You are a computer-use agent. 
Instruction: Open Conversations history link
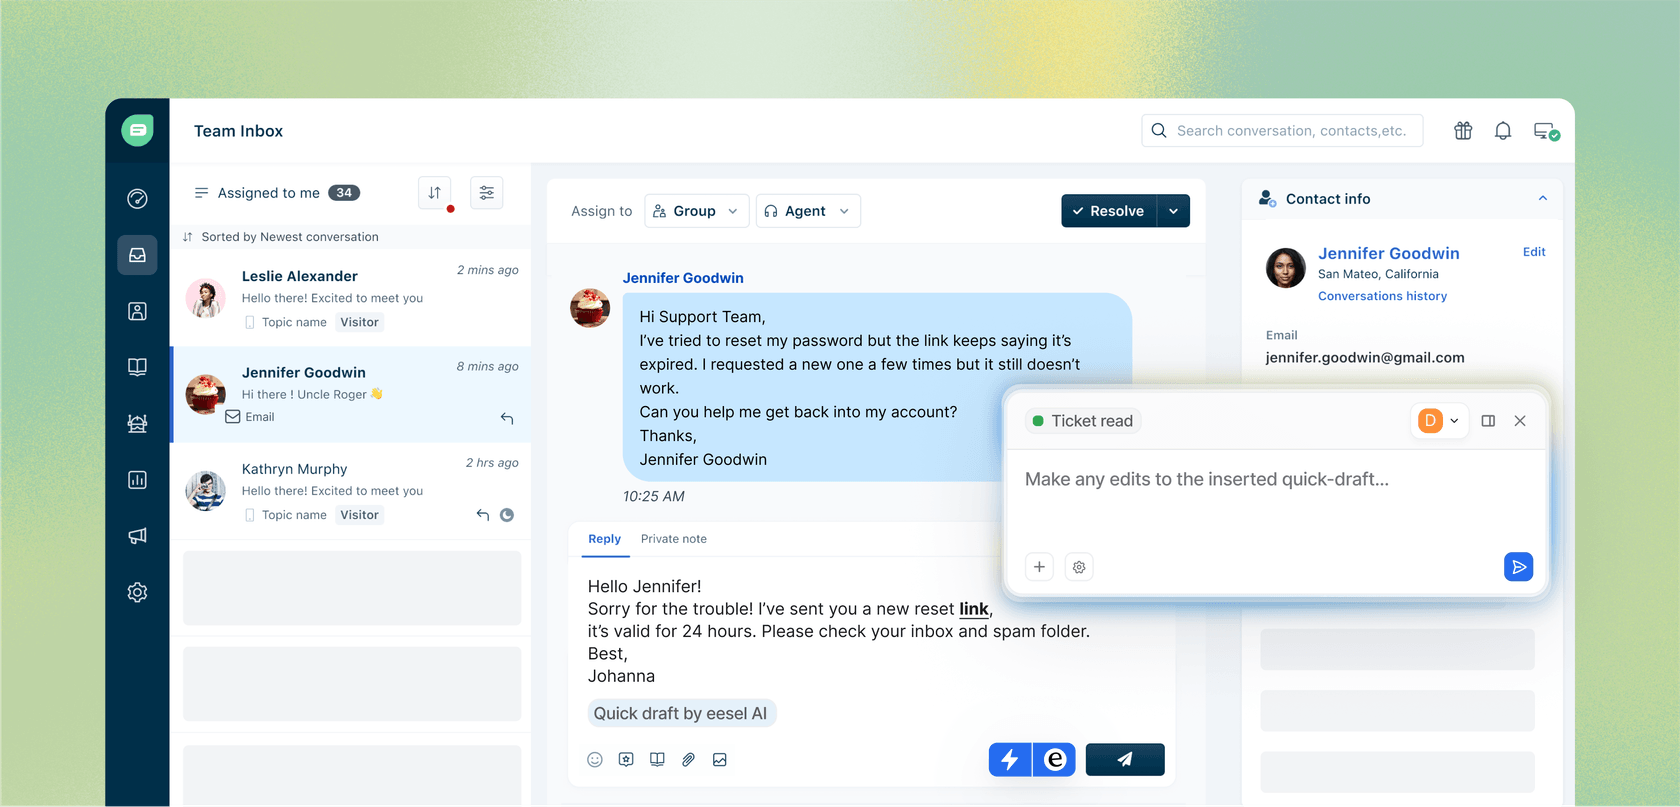click(x=1382, y=296)
